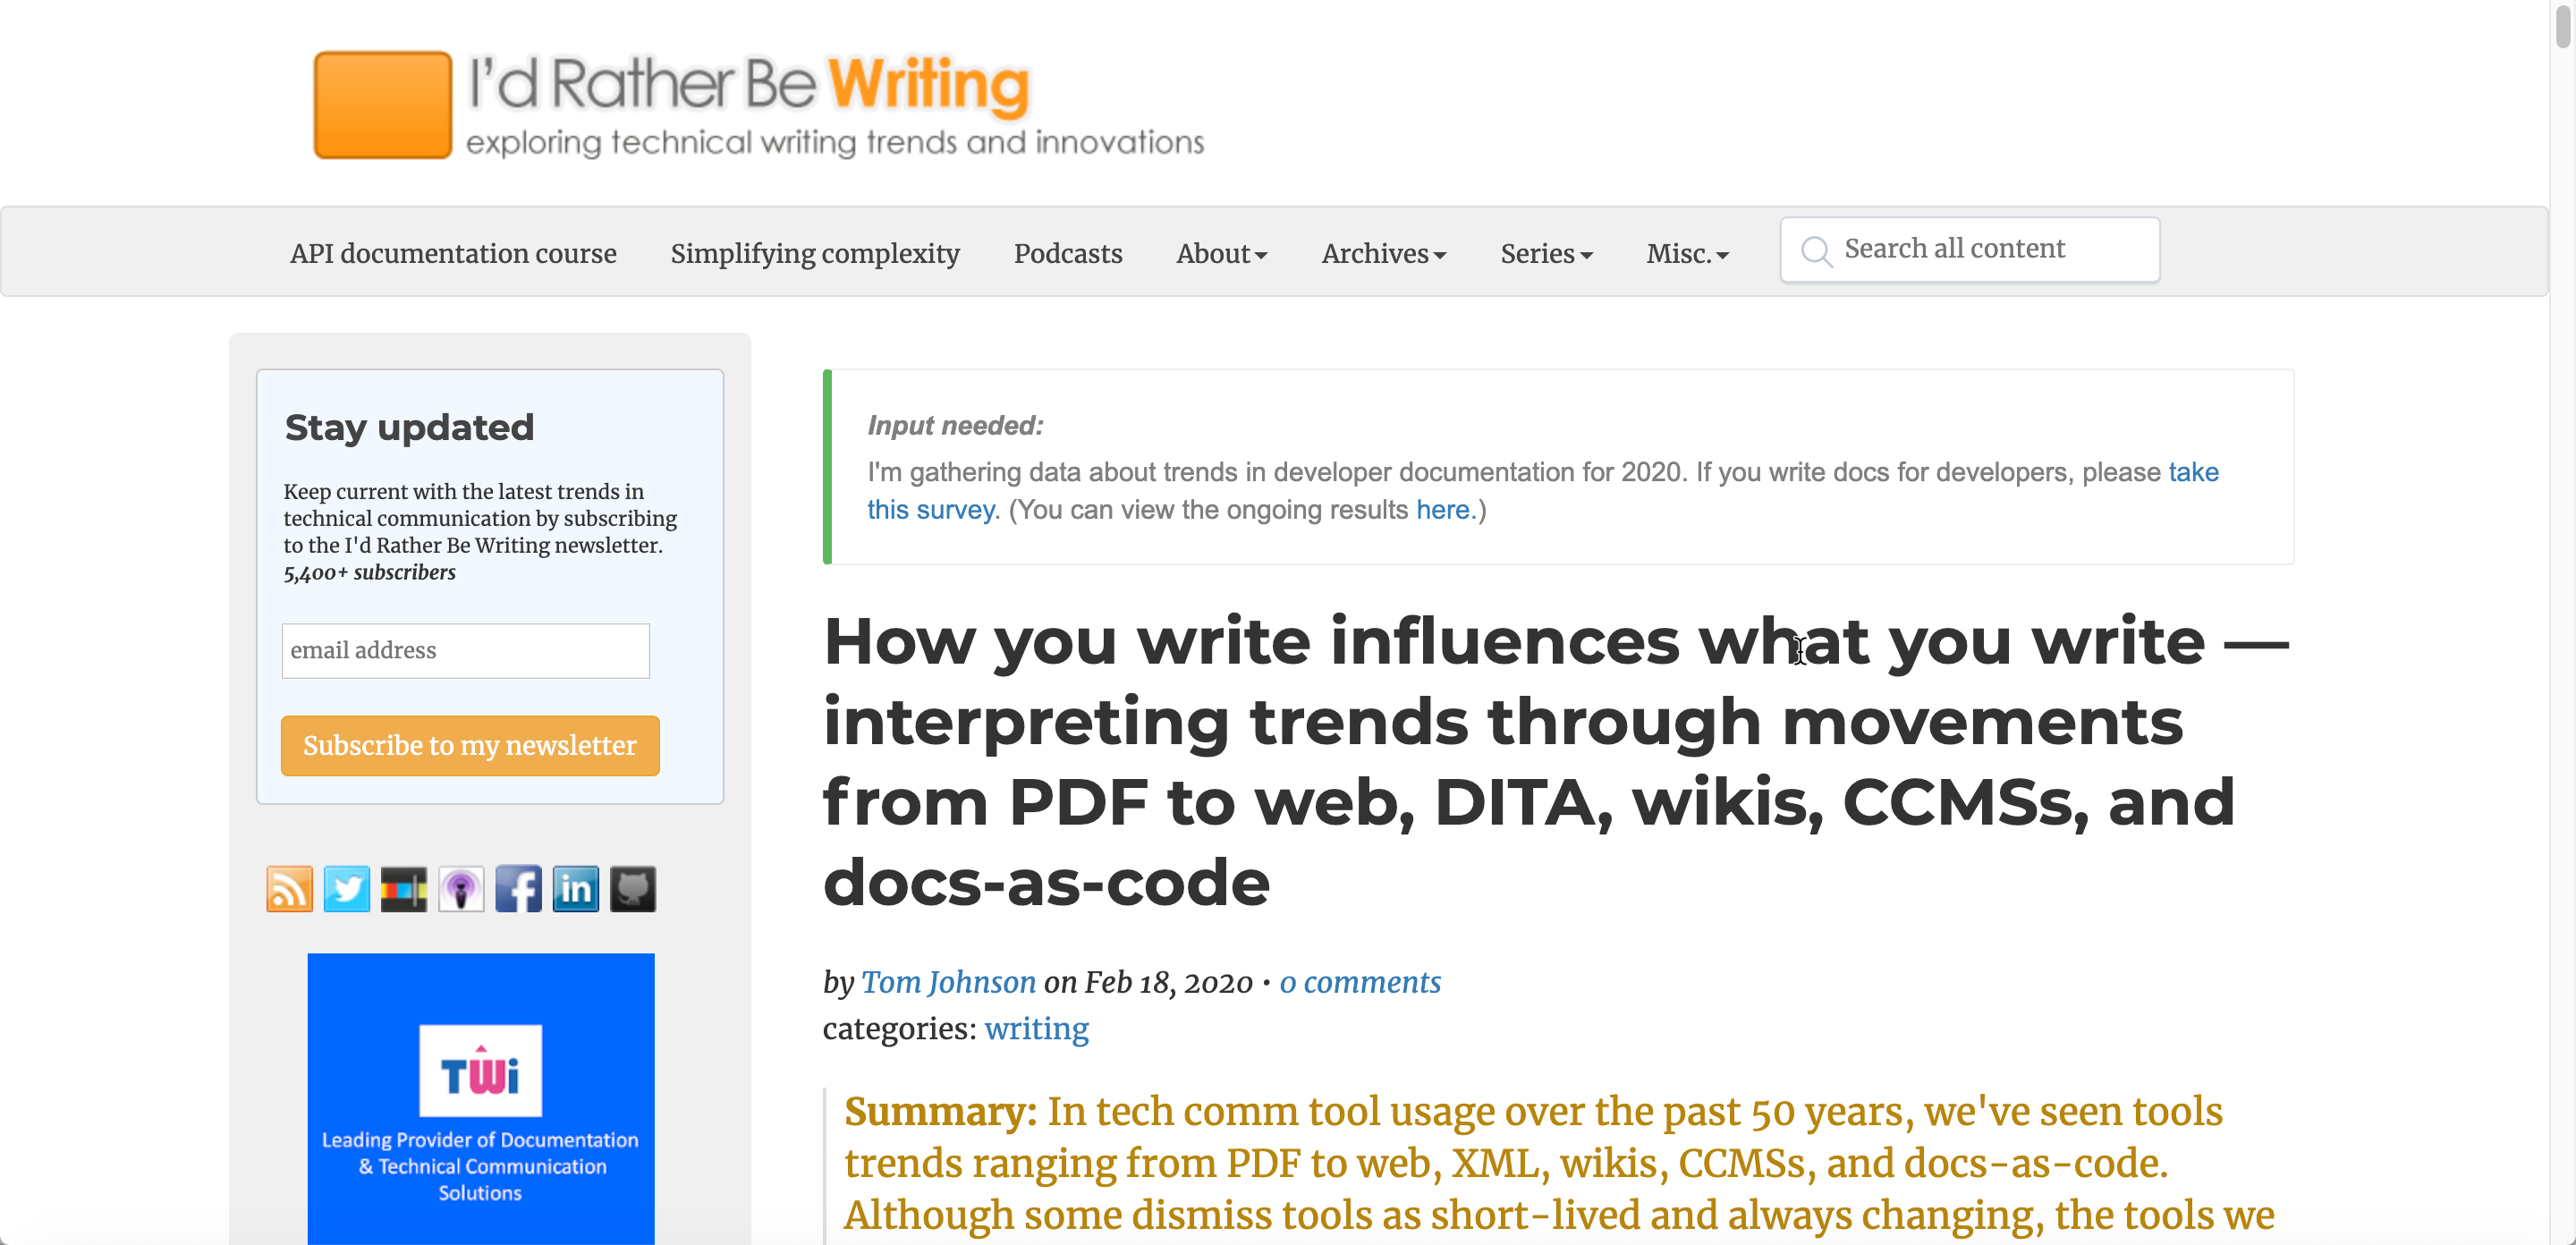This screenshot has height=1245, width=2576.
Task: Visit the GitHub icon link
Action: pos(633,888)
